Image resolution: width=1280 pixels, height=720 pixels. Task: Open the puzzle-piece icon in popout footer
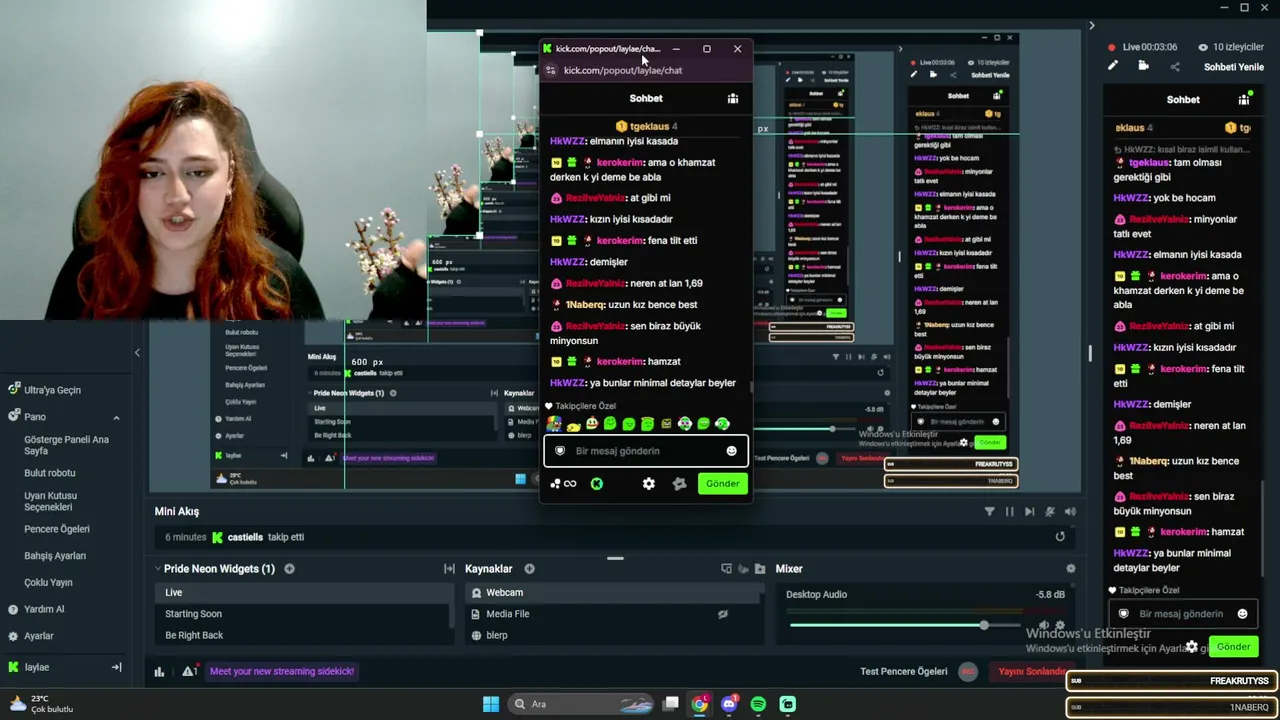click(x=680, y=484)
